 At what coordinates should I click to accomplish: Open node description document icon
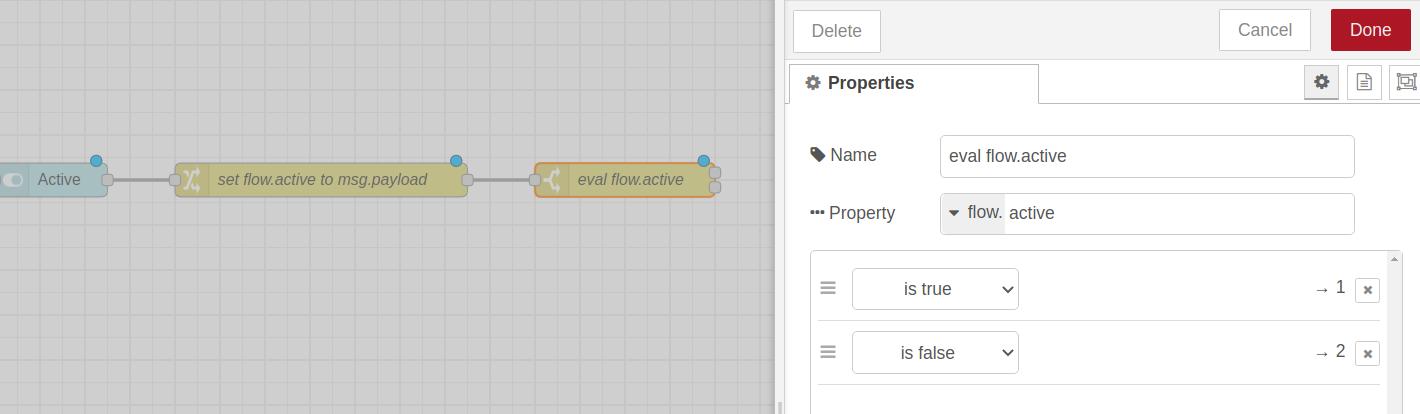click(x=1364, y=82)
